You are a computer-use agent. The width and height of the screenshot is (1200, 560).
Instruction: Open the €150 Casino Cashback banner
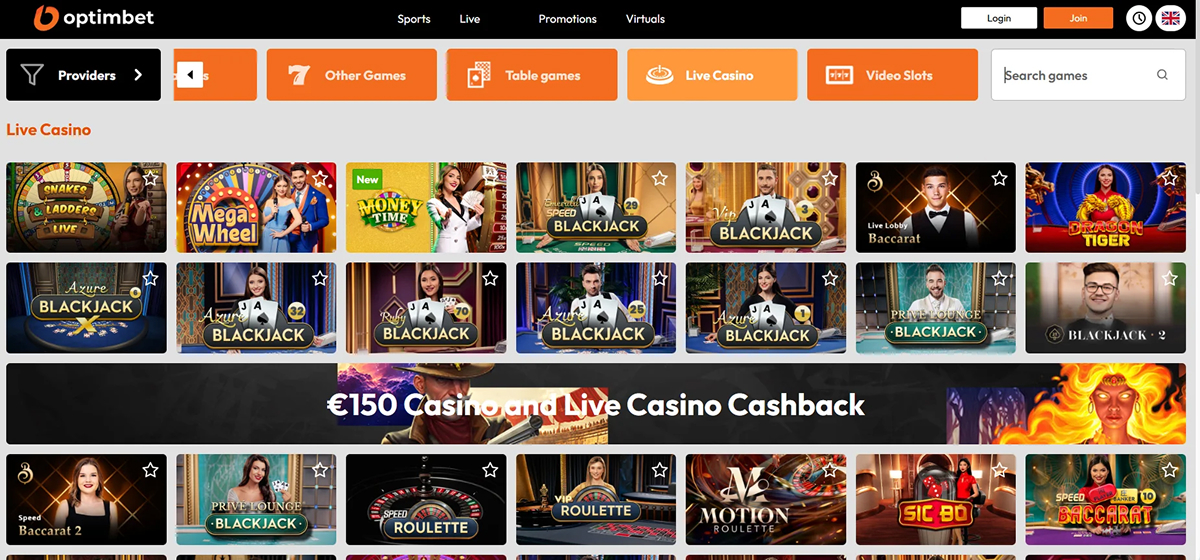[x=596, y=404]
